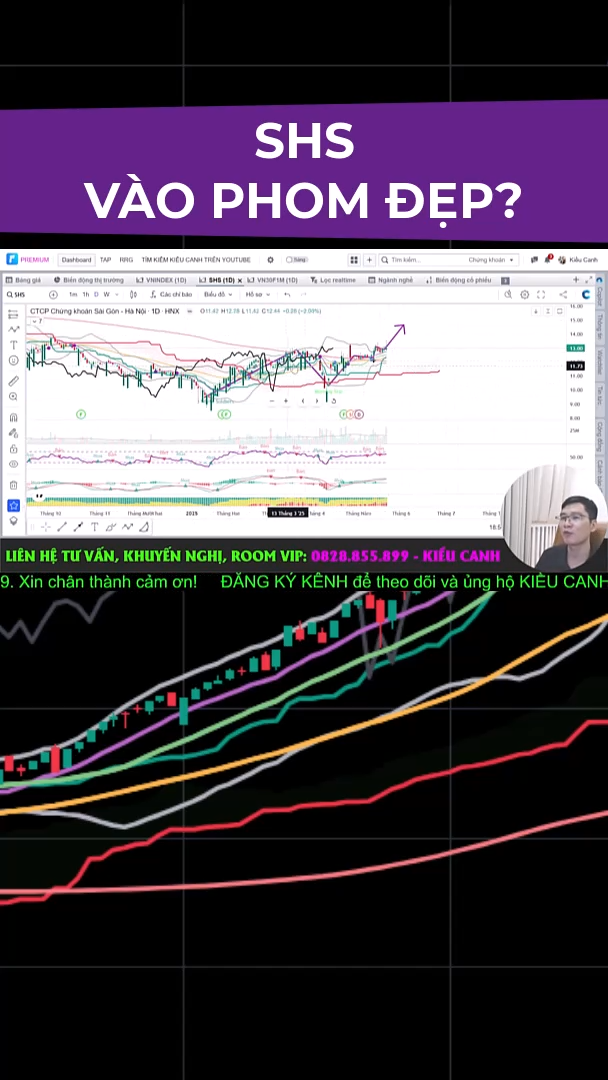Open the RRG menu item
Image resolution: width=608 pixels, height=1080 pixels.
126,260
